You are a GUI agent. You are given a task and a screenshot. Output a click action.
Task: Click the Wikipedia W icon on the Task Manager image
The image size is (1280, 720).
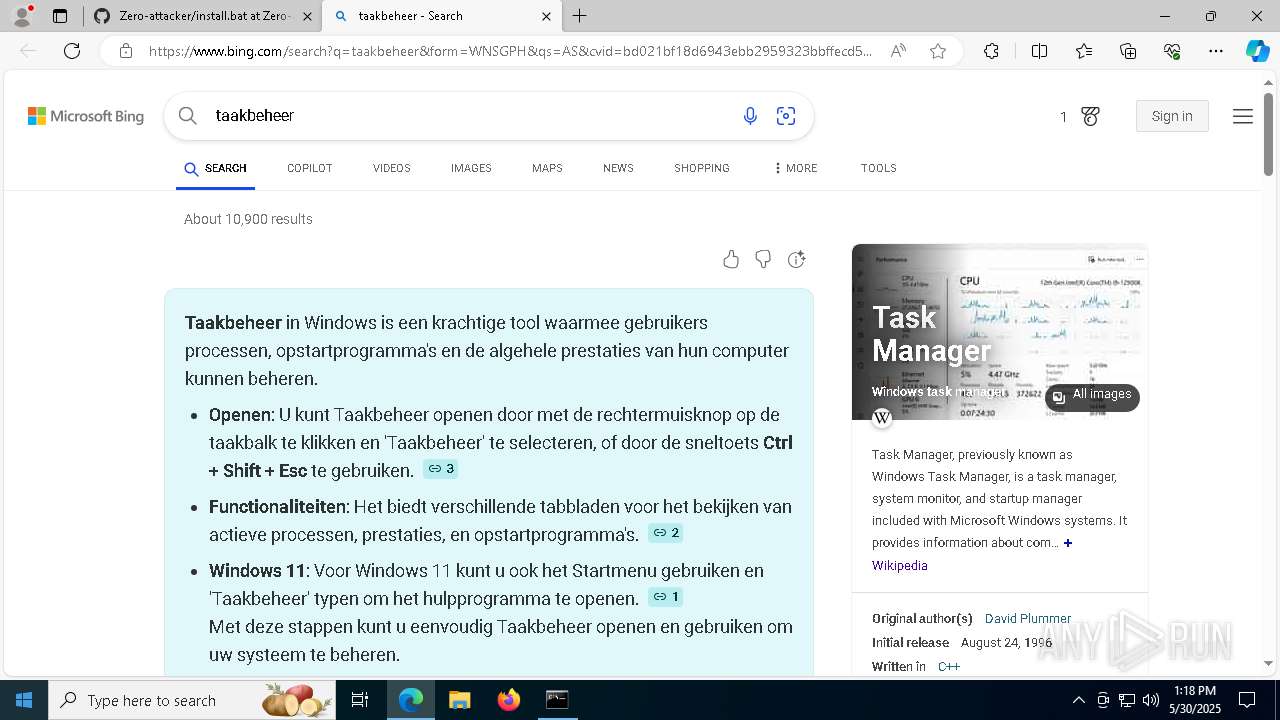click(882, 418)
